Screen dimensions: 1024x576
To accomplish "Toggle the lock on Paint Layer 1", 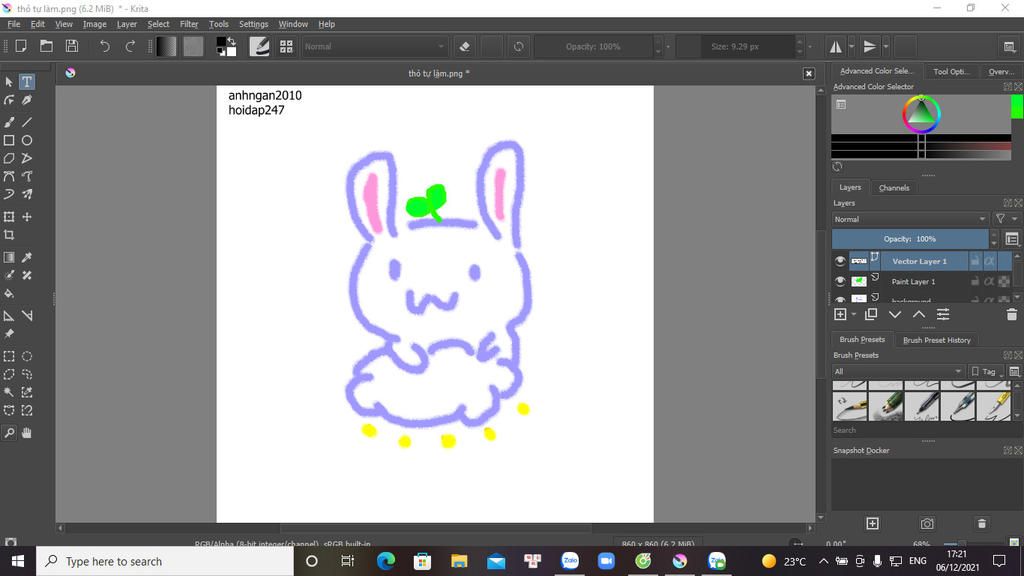I will click(975, 281).
